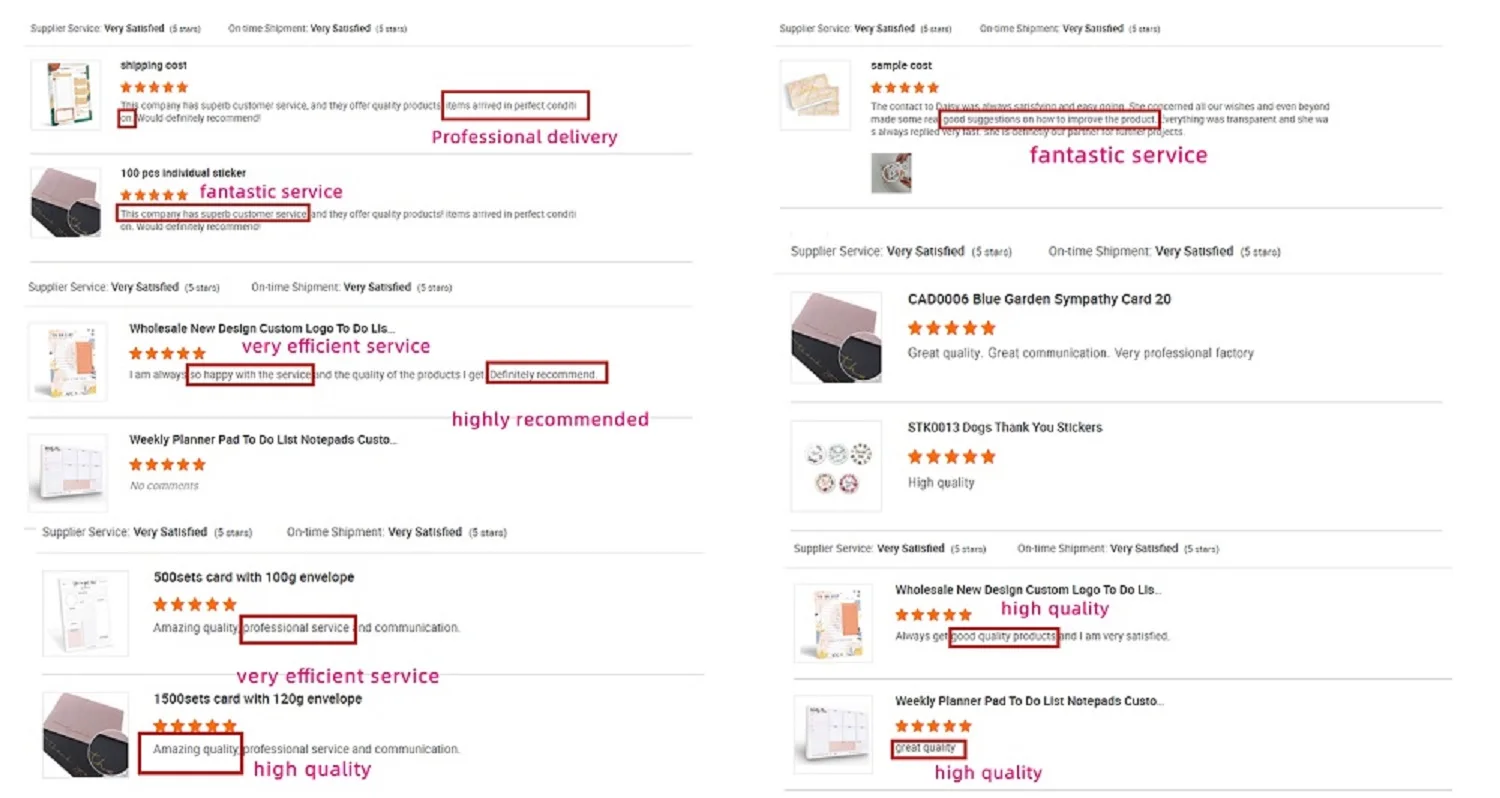Image resolution: width=1500 pixels, height=798 pixels.
Task: Click star rating under STK0013 Dogs Stickers
Action: click(951, 457)
